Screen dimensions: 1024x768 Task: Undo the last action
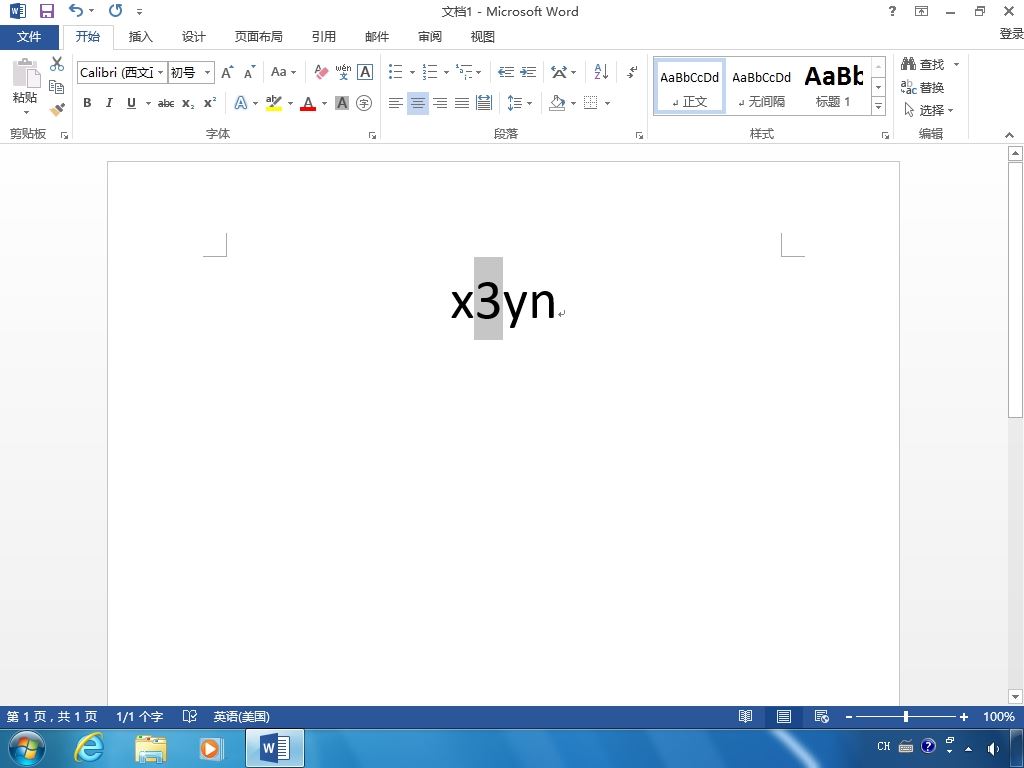coord(76,10)
